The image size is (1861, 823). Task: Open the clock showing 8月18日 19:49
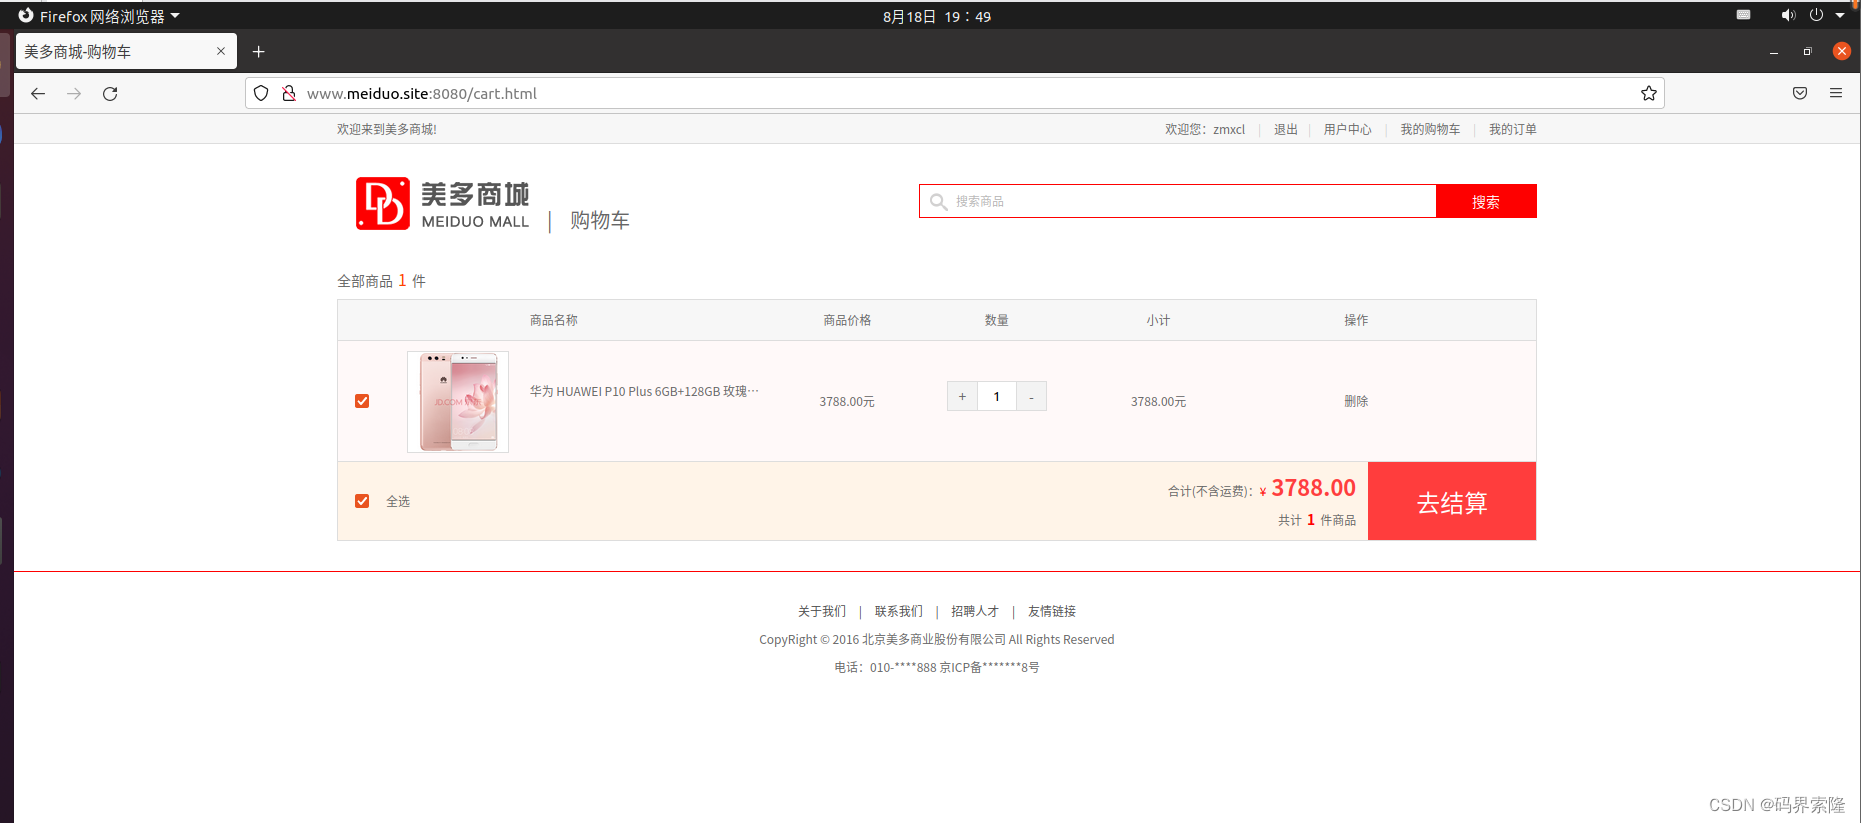pos(937,16)
